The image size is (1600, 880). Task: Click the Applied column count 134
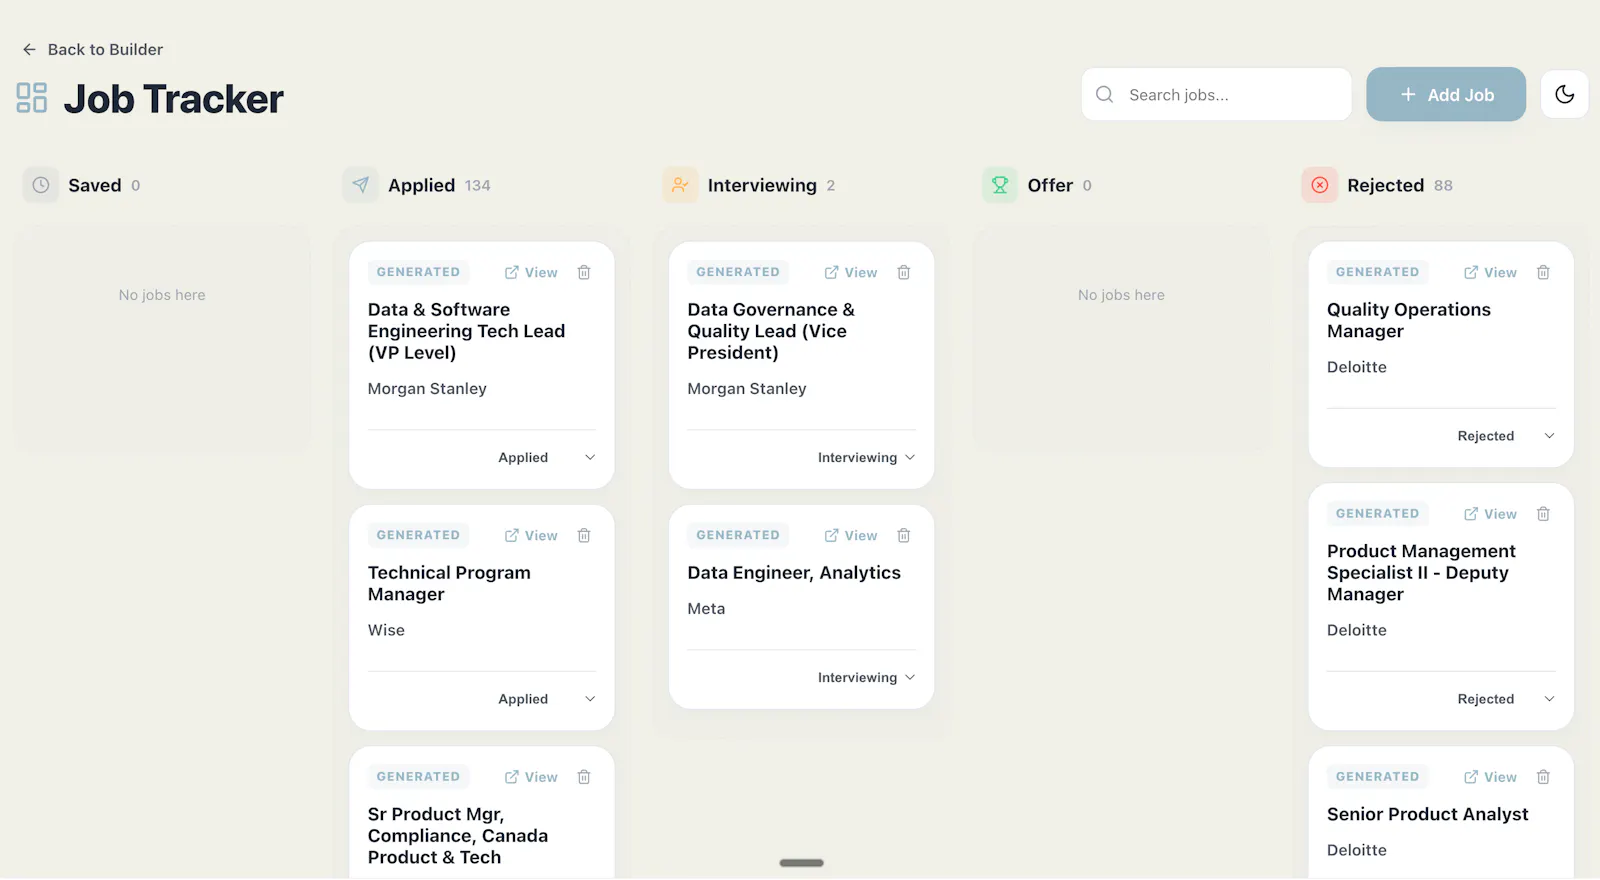[477, 185]
